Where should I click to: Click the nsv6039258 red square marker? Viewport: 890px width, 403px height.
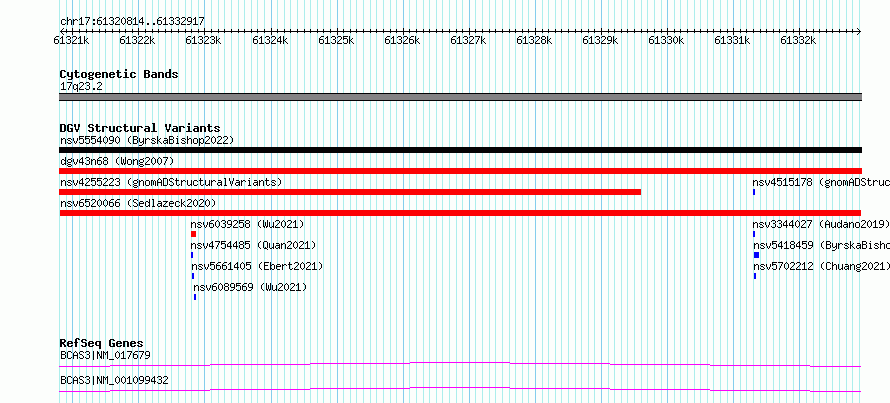[194, 234]
